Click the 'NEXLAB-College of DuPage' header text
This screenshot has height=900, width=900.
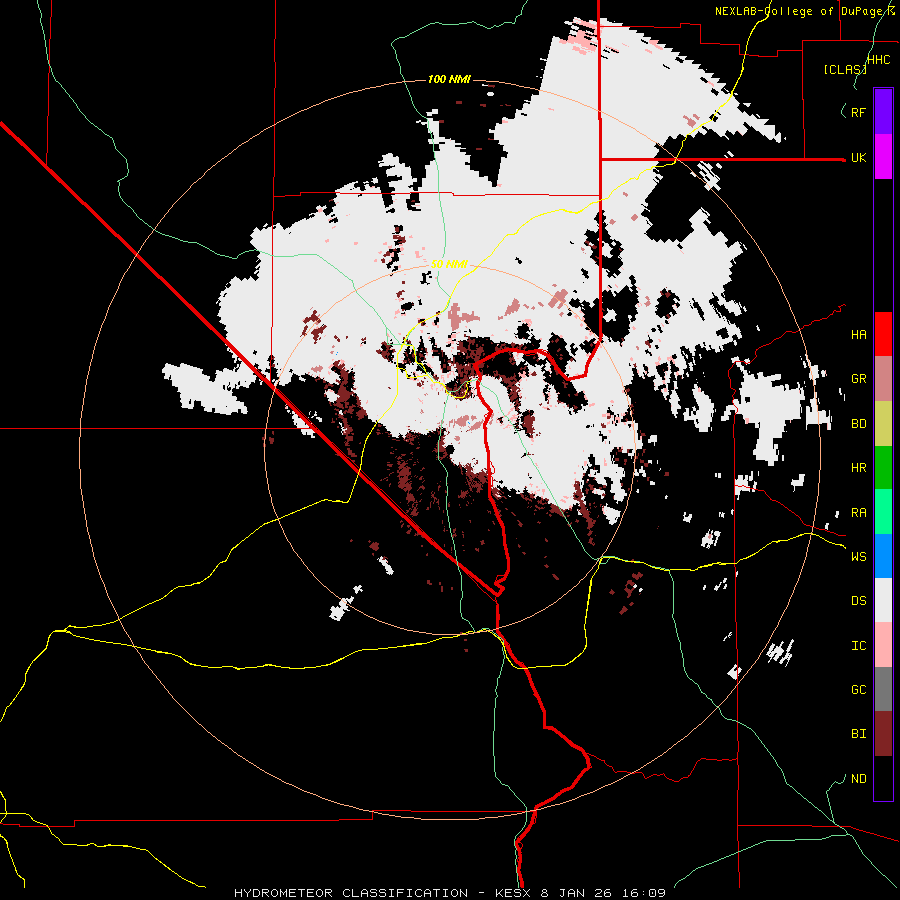798,11
